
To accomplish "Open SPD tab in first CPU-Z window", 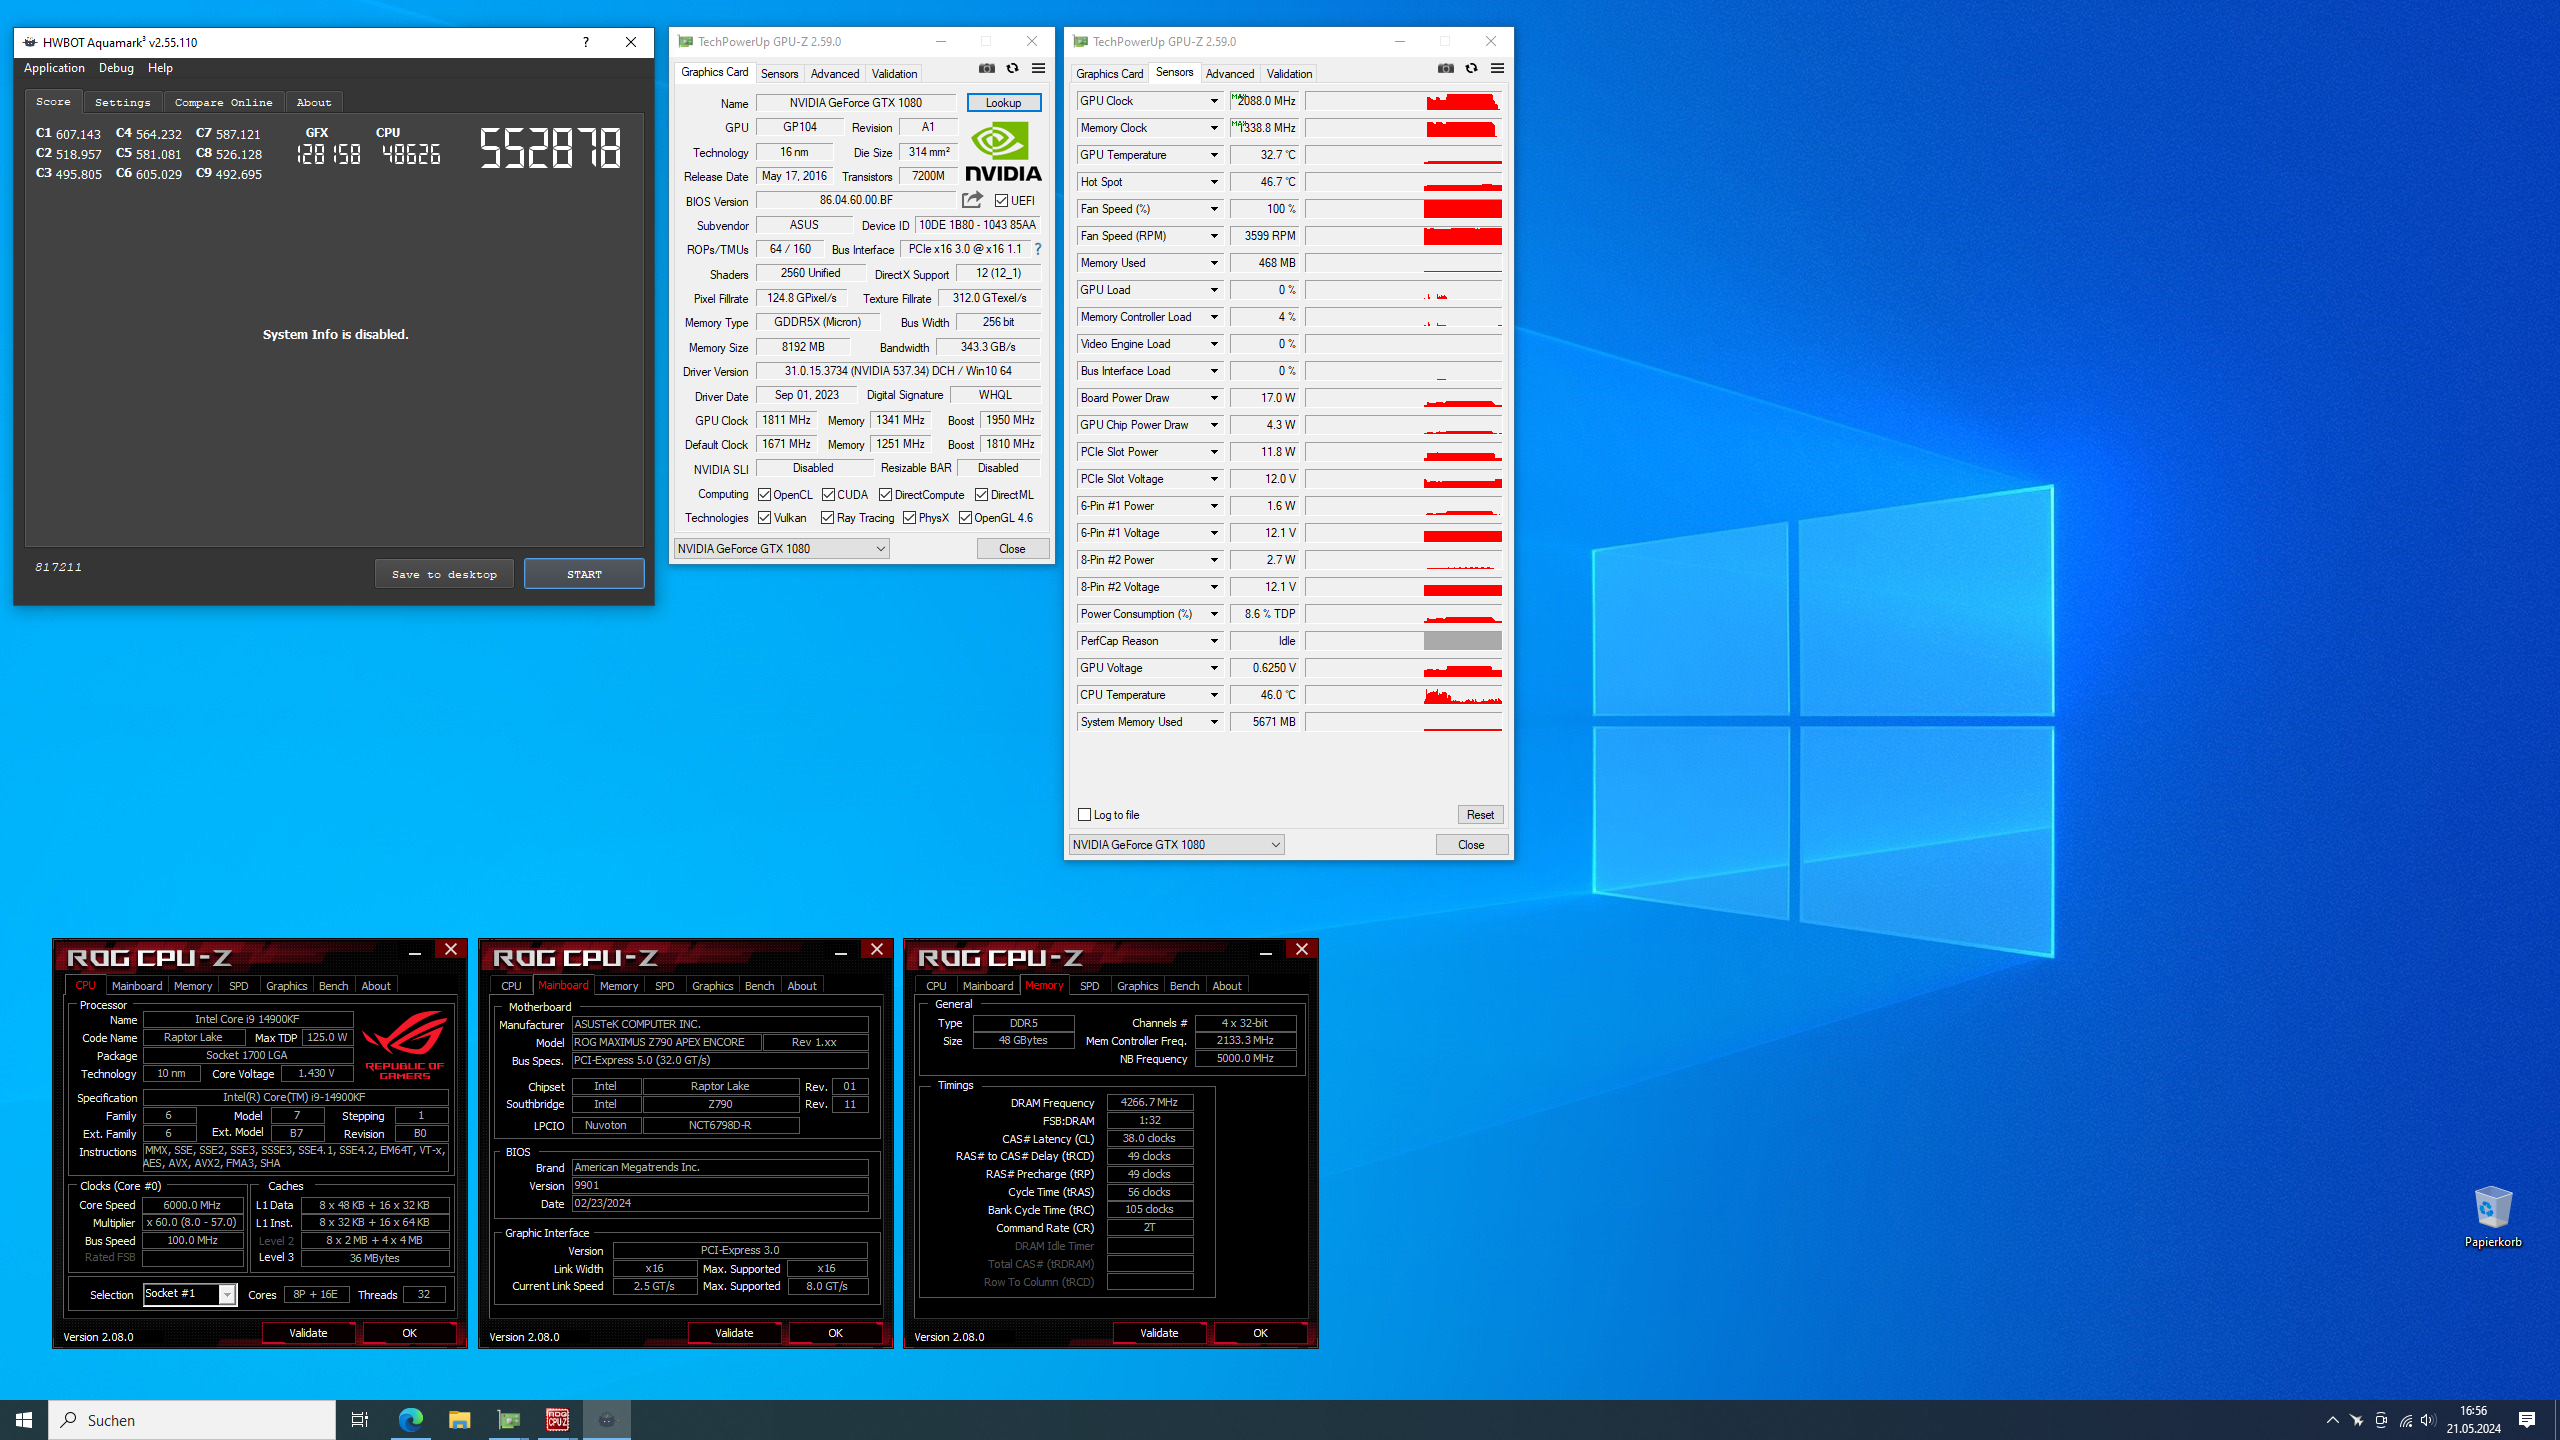I will tap(238, 986).
